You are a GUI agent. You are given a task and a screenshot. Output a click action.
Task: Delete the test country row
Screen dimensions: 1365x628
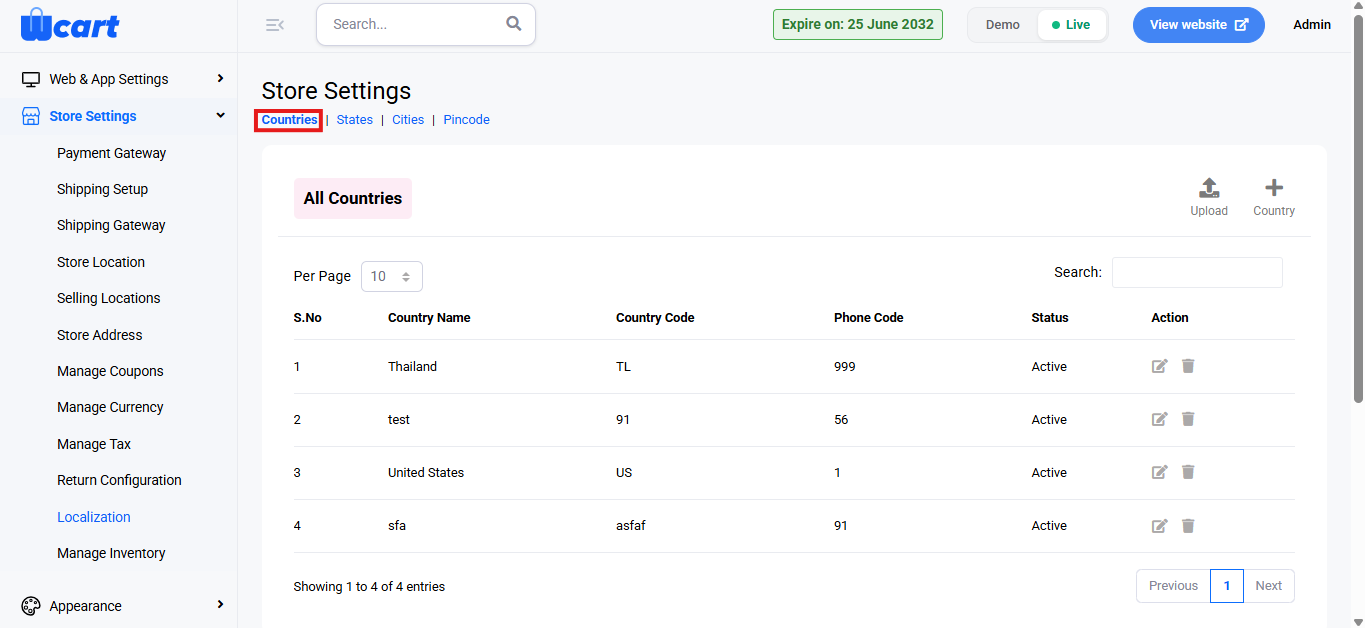1188,419
